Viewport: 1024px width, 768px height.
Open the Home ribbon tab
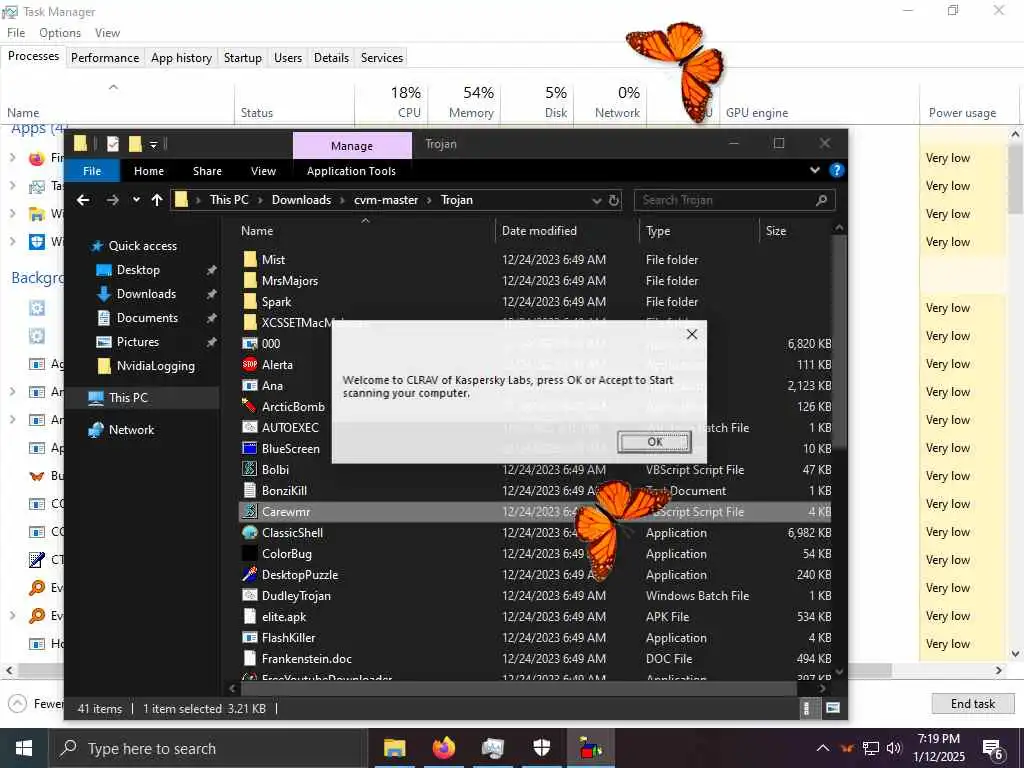click(149, 171)
